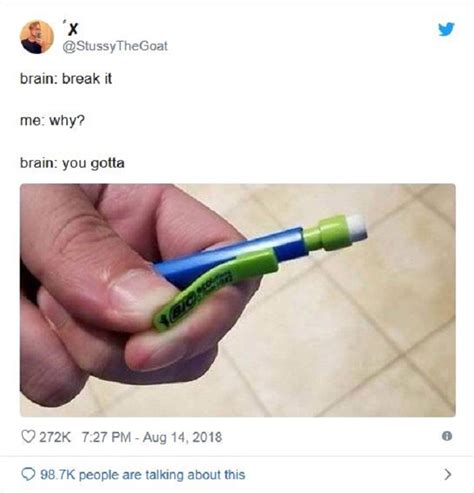This screenshot has height=493, width=474.
Task: Open the 7:27 PM - Aug 14, 2018 timestamp
Action: tap(152, 437)
